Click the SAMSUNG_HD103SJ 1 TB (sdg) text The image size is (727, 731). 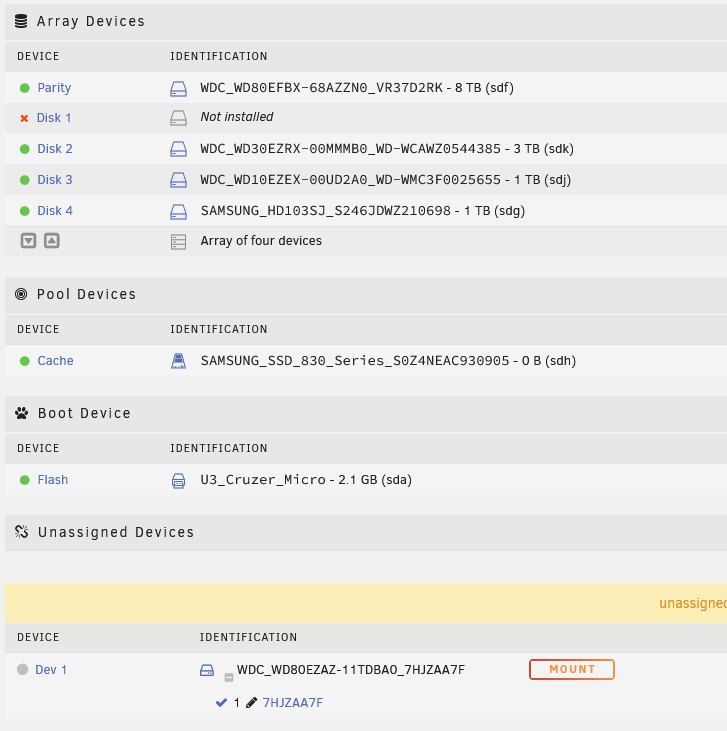[x=363, y=211]
